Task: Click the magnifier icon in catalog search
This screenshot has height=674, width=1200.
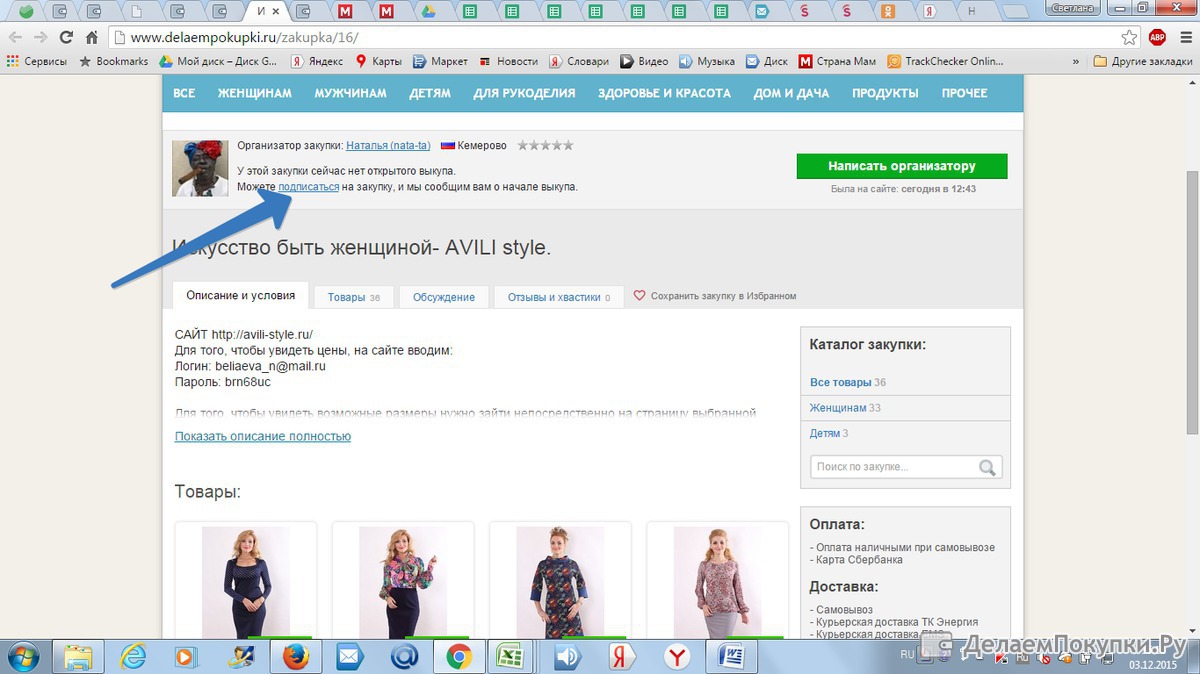Action: click(987, 467)
